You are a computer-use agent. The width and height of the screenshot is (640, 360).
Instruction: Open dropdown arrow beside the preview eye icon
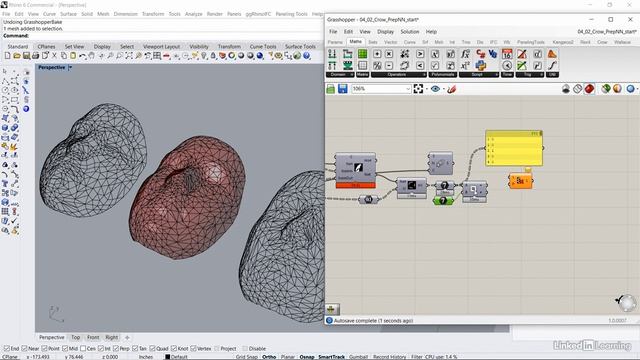click(443, 89)
